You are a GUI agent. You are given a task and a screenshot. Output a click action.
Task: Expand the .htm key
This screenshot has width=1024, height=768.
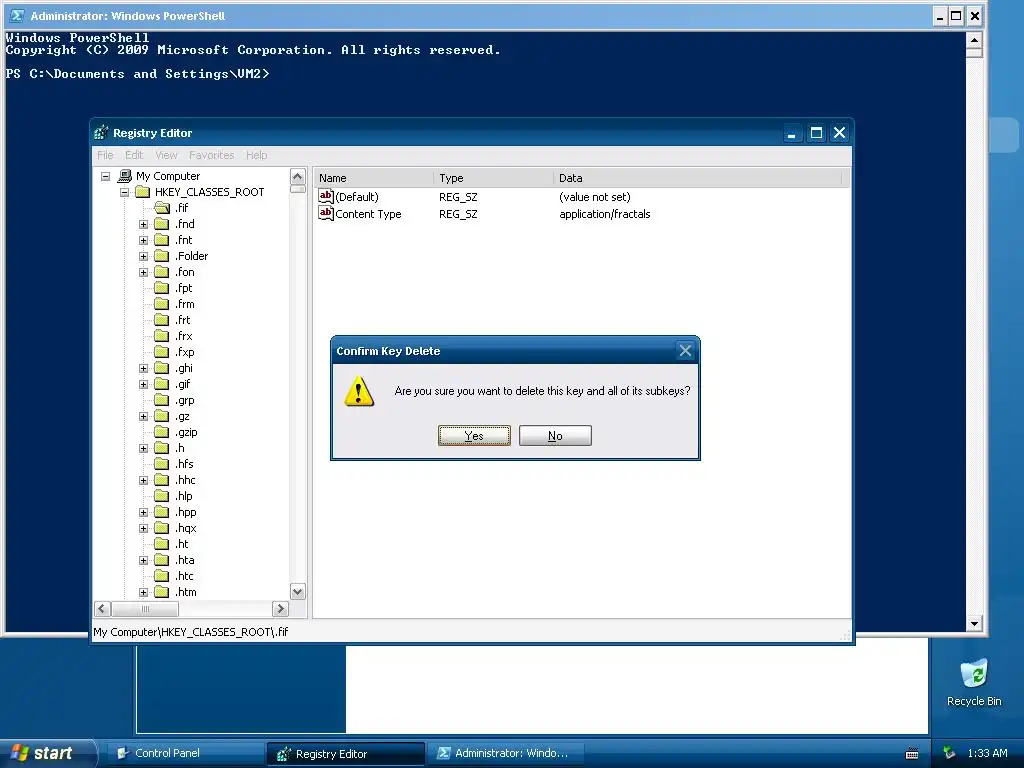click(143, 592)
